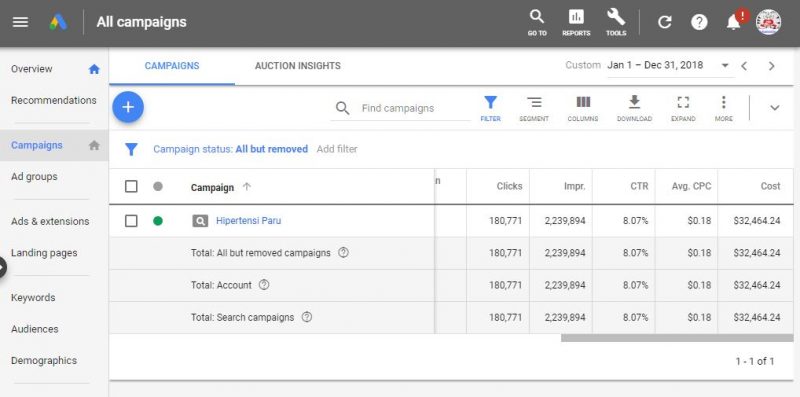800x397 pixels.
Task: Collapse the toolbar with the chevron
Action: [x=774, y=108]
